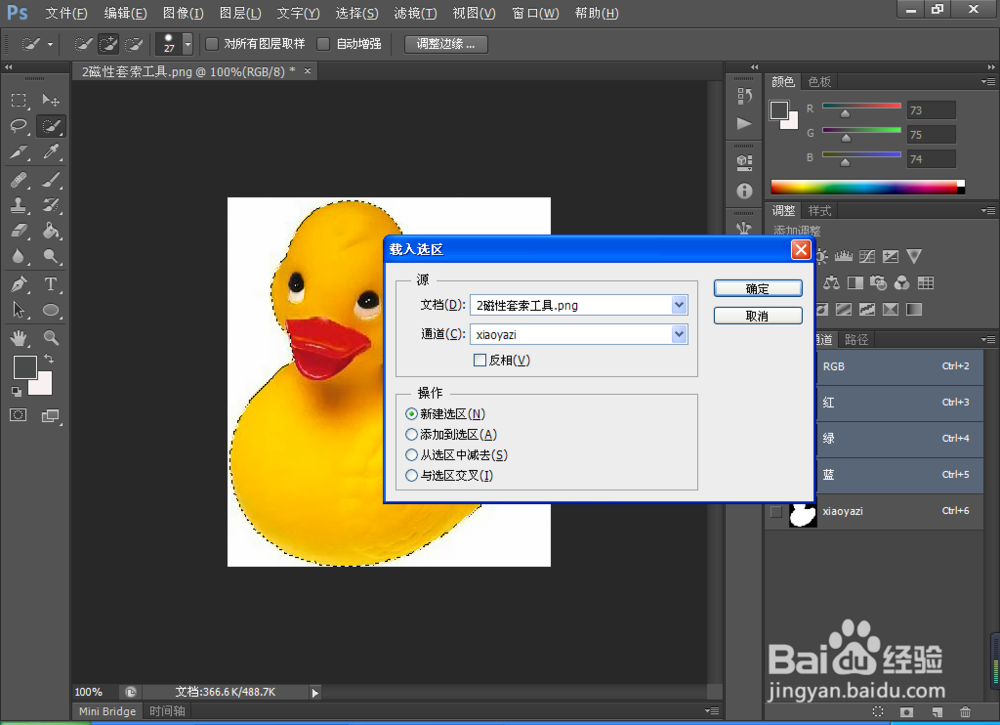Open the brush size picker dropdown
This screenshot has width=1000, height=725.
tap(188, 44)
